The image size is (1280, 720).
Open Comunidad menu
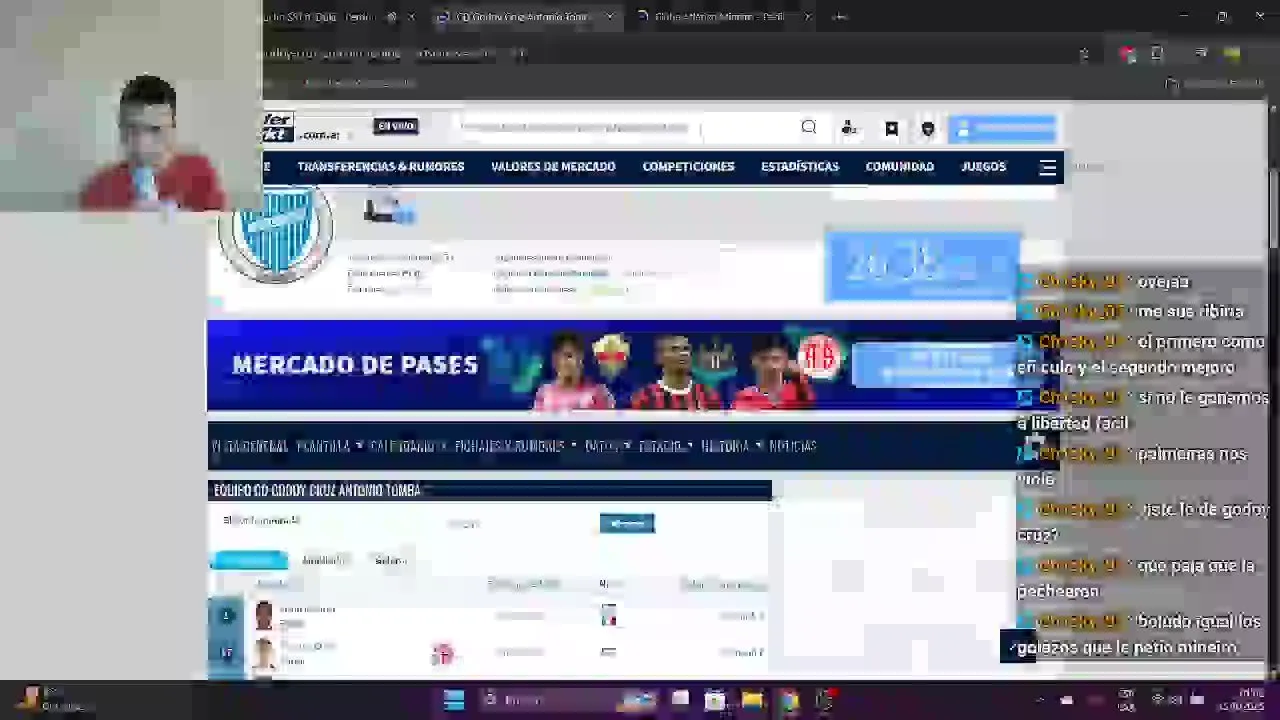point(900,167)
